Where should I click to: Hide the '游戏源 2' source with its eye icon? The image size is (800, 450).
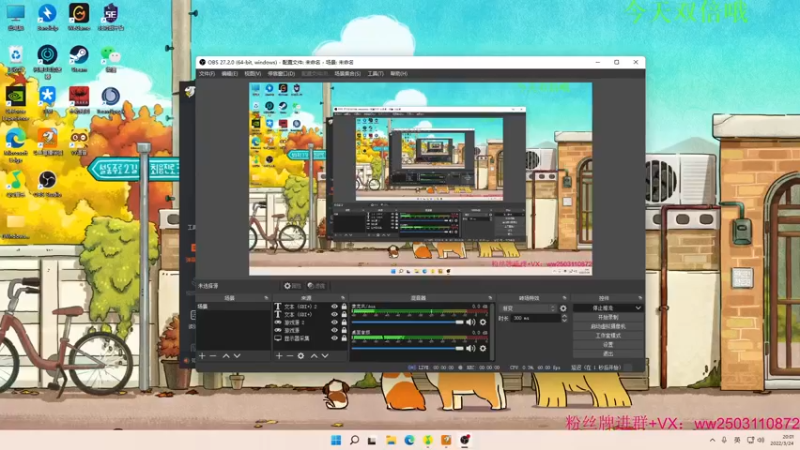(335, 322)
